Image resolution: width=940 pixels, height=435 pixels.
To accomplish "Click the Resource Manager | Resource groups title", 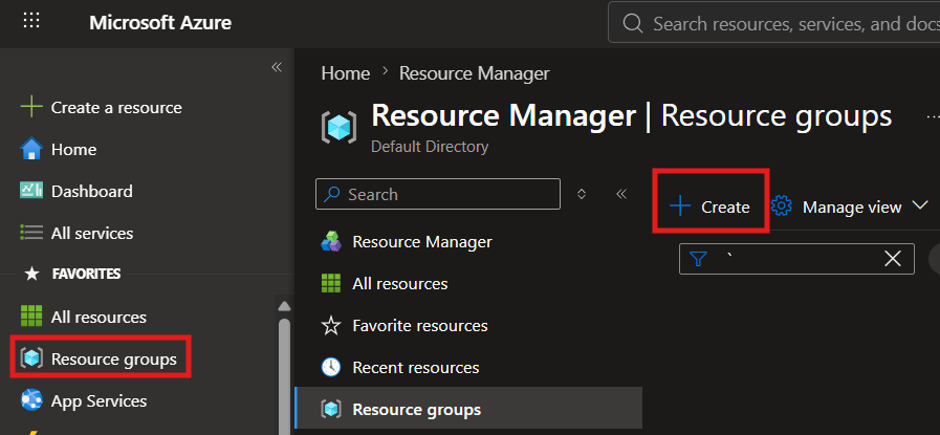I will pyautogui.click(x=632, y=116).
